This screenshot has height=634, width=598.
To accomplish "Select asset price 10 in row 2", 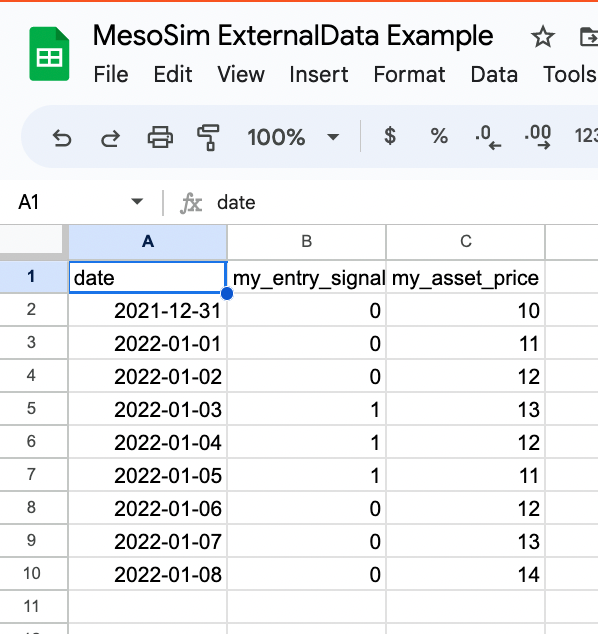I will point(466,310).
